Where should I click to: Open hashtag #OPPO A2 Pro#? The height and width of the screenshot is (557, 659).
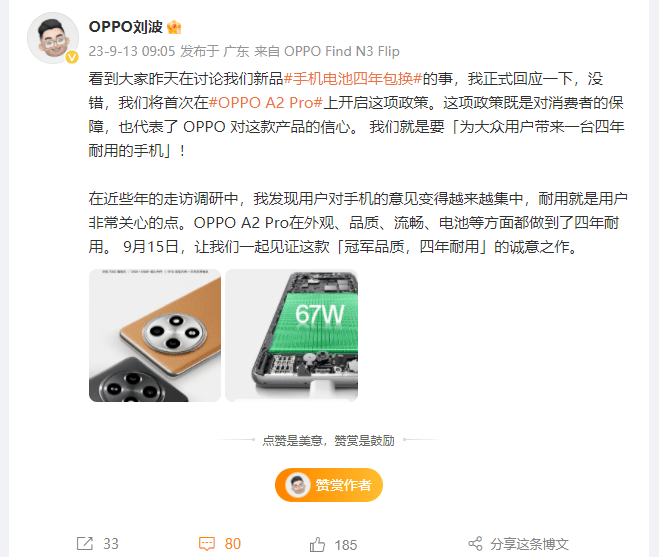[266, 103]
